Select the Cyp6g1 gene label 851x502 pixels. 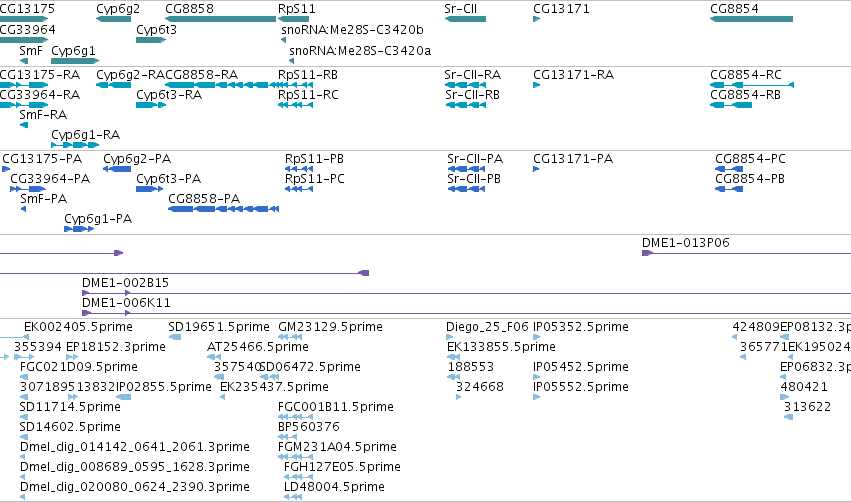[73, 51]
